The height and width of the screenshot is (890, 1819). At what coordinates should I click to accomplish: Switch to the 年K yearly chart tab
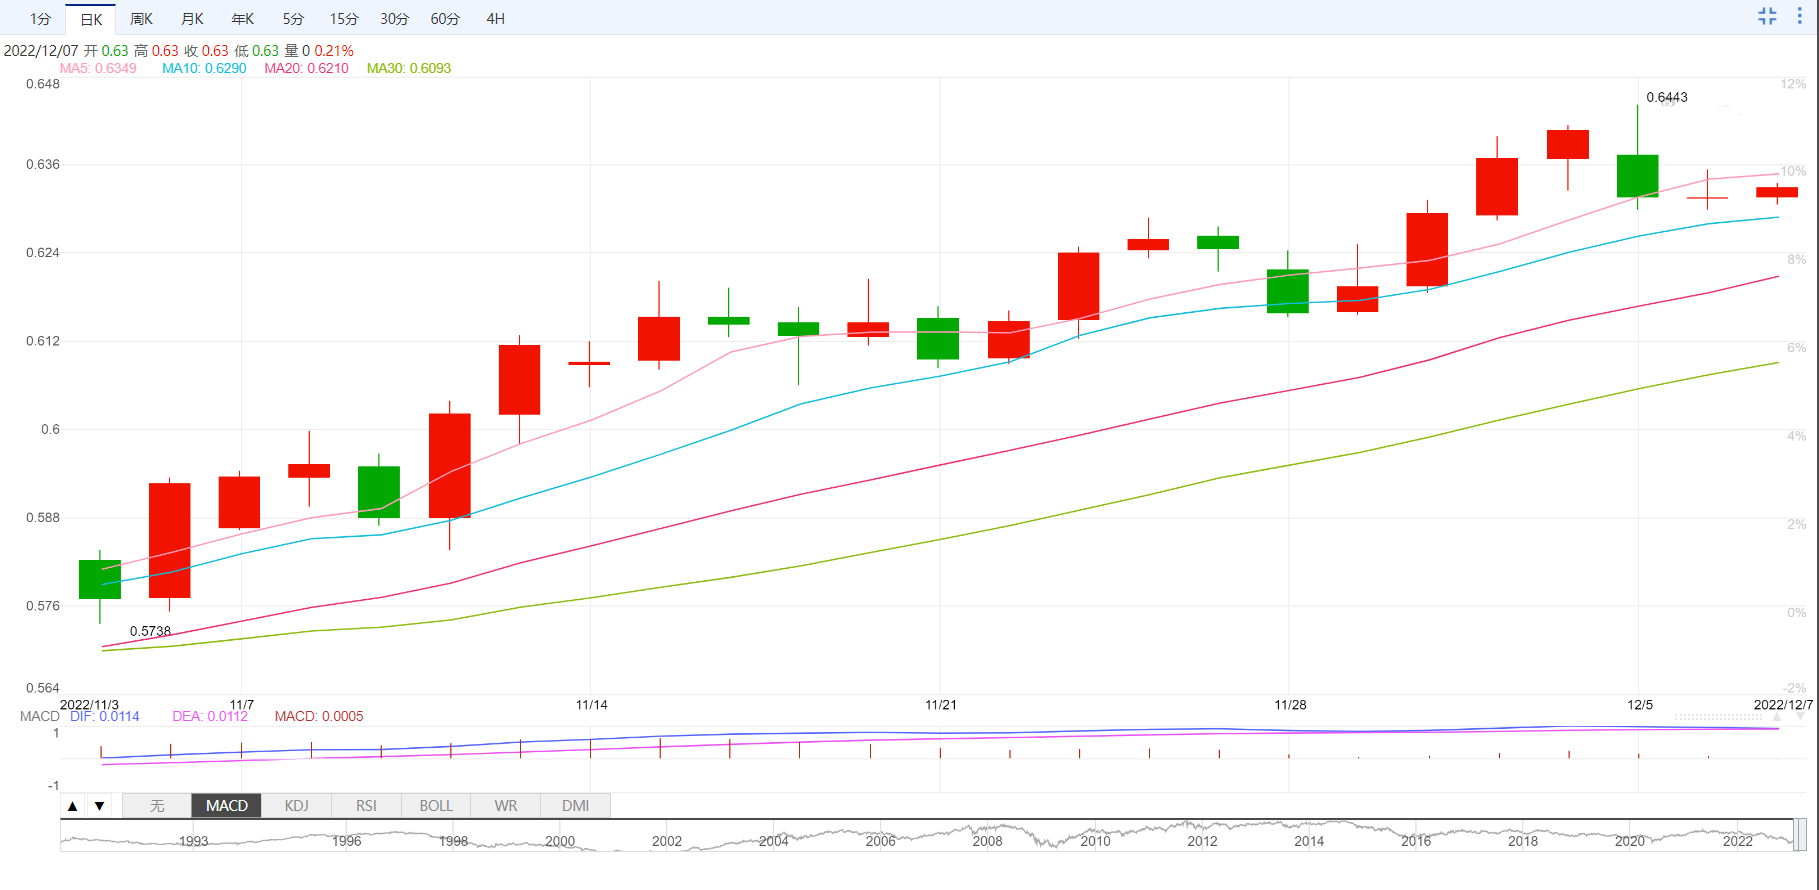(x=243, y=19)
